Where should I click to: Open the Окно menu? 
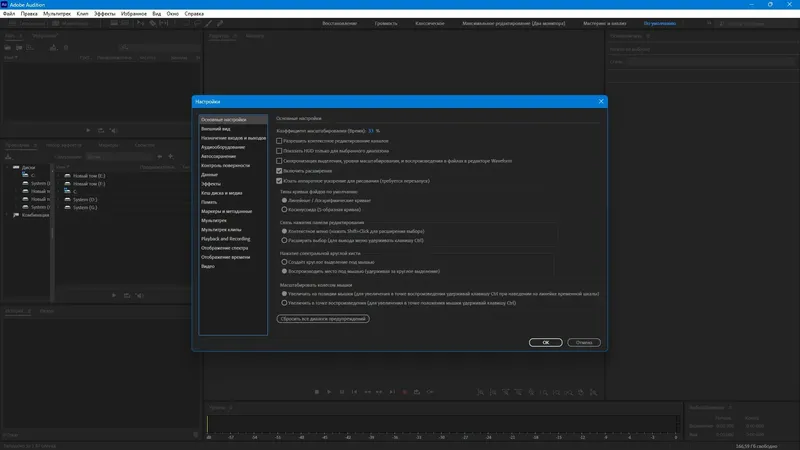[172, 14]
